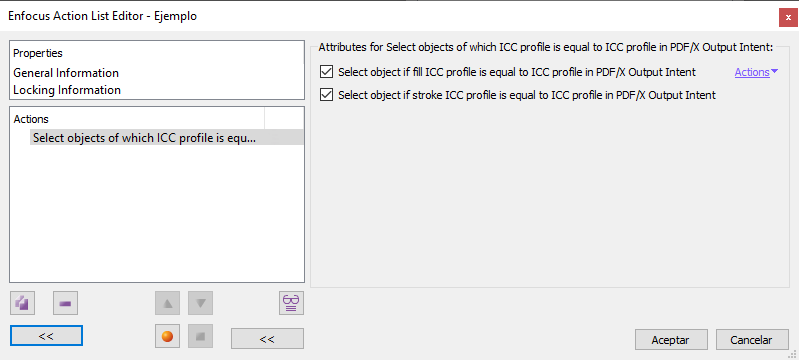Screen dimensions: 799x360
Task: Toggle fill ICC profile checkbox
Action: click(x=326, y=72)
